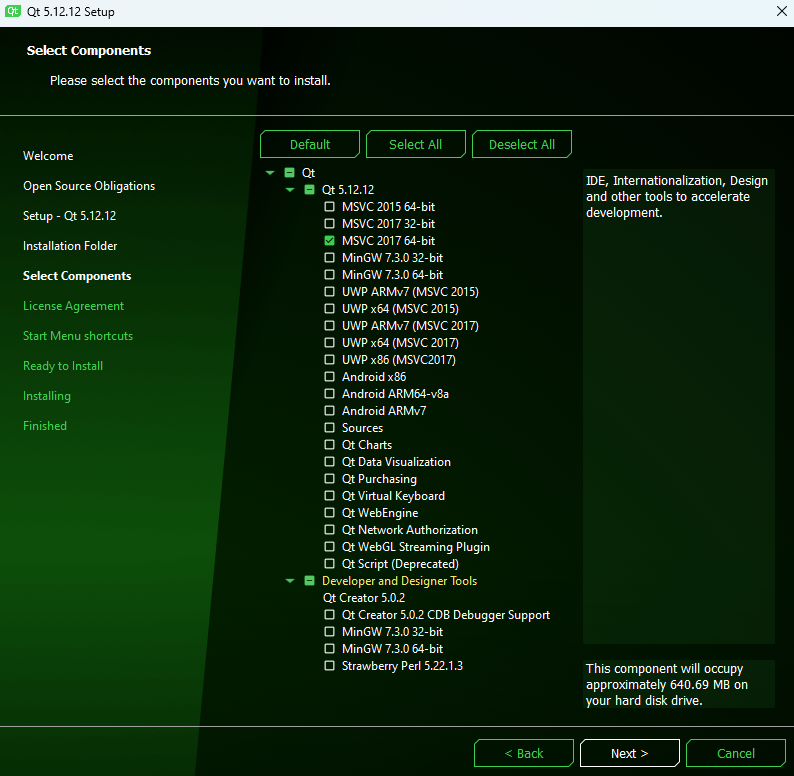Check MinGW 7.3.0 32-bit under Developer Tools
The height and width of the screenshot is (776, 794).
click(x=329, y=632)
